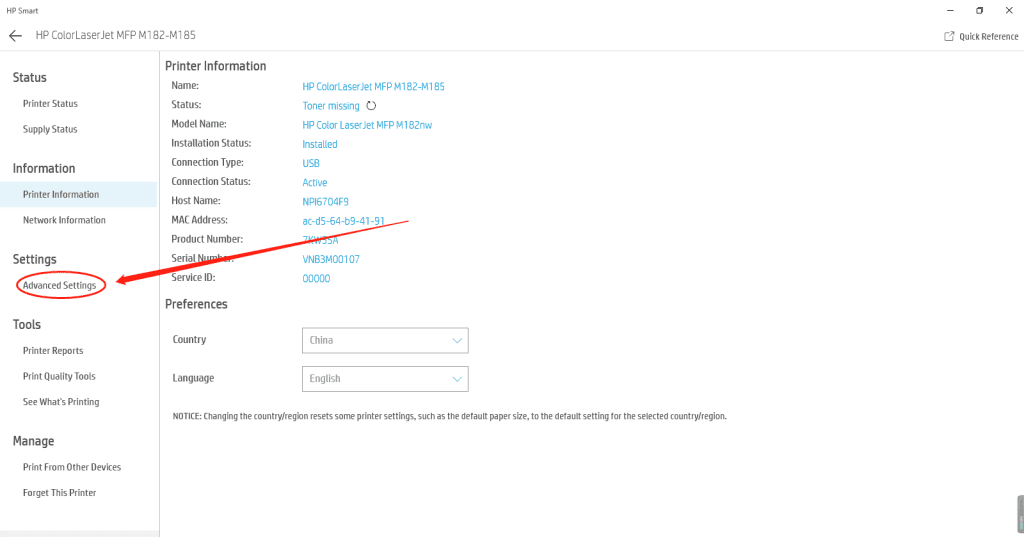Screen dimensions: 1024x537
Task: Select Forget This Printer
Action: click(59, 493)
